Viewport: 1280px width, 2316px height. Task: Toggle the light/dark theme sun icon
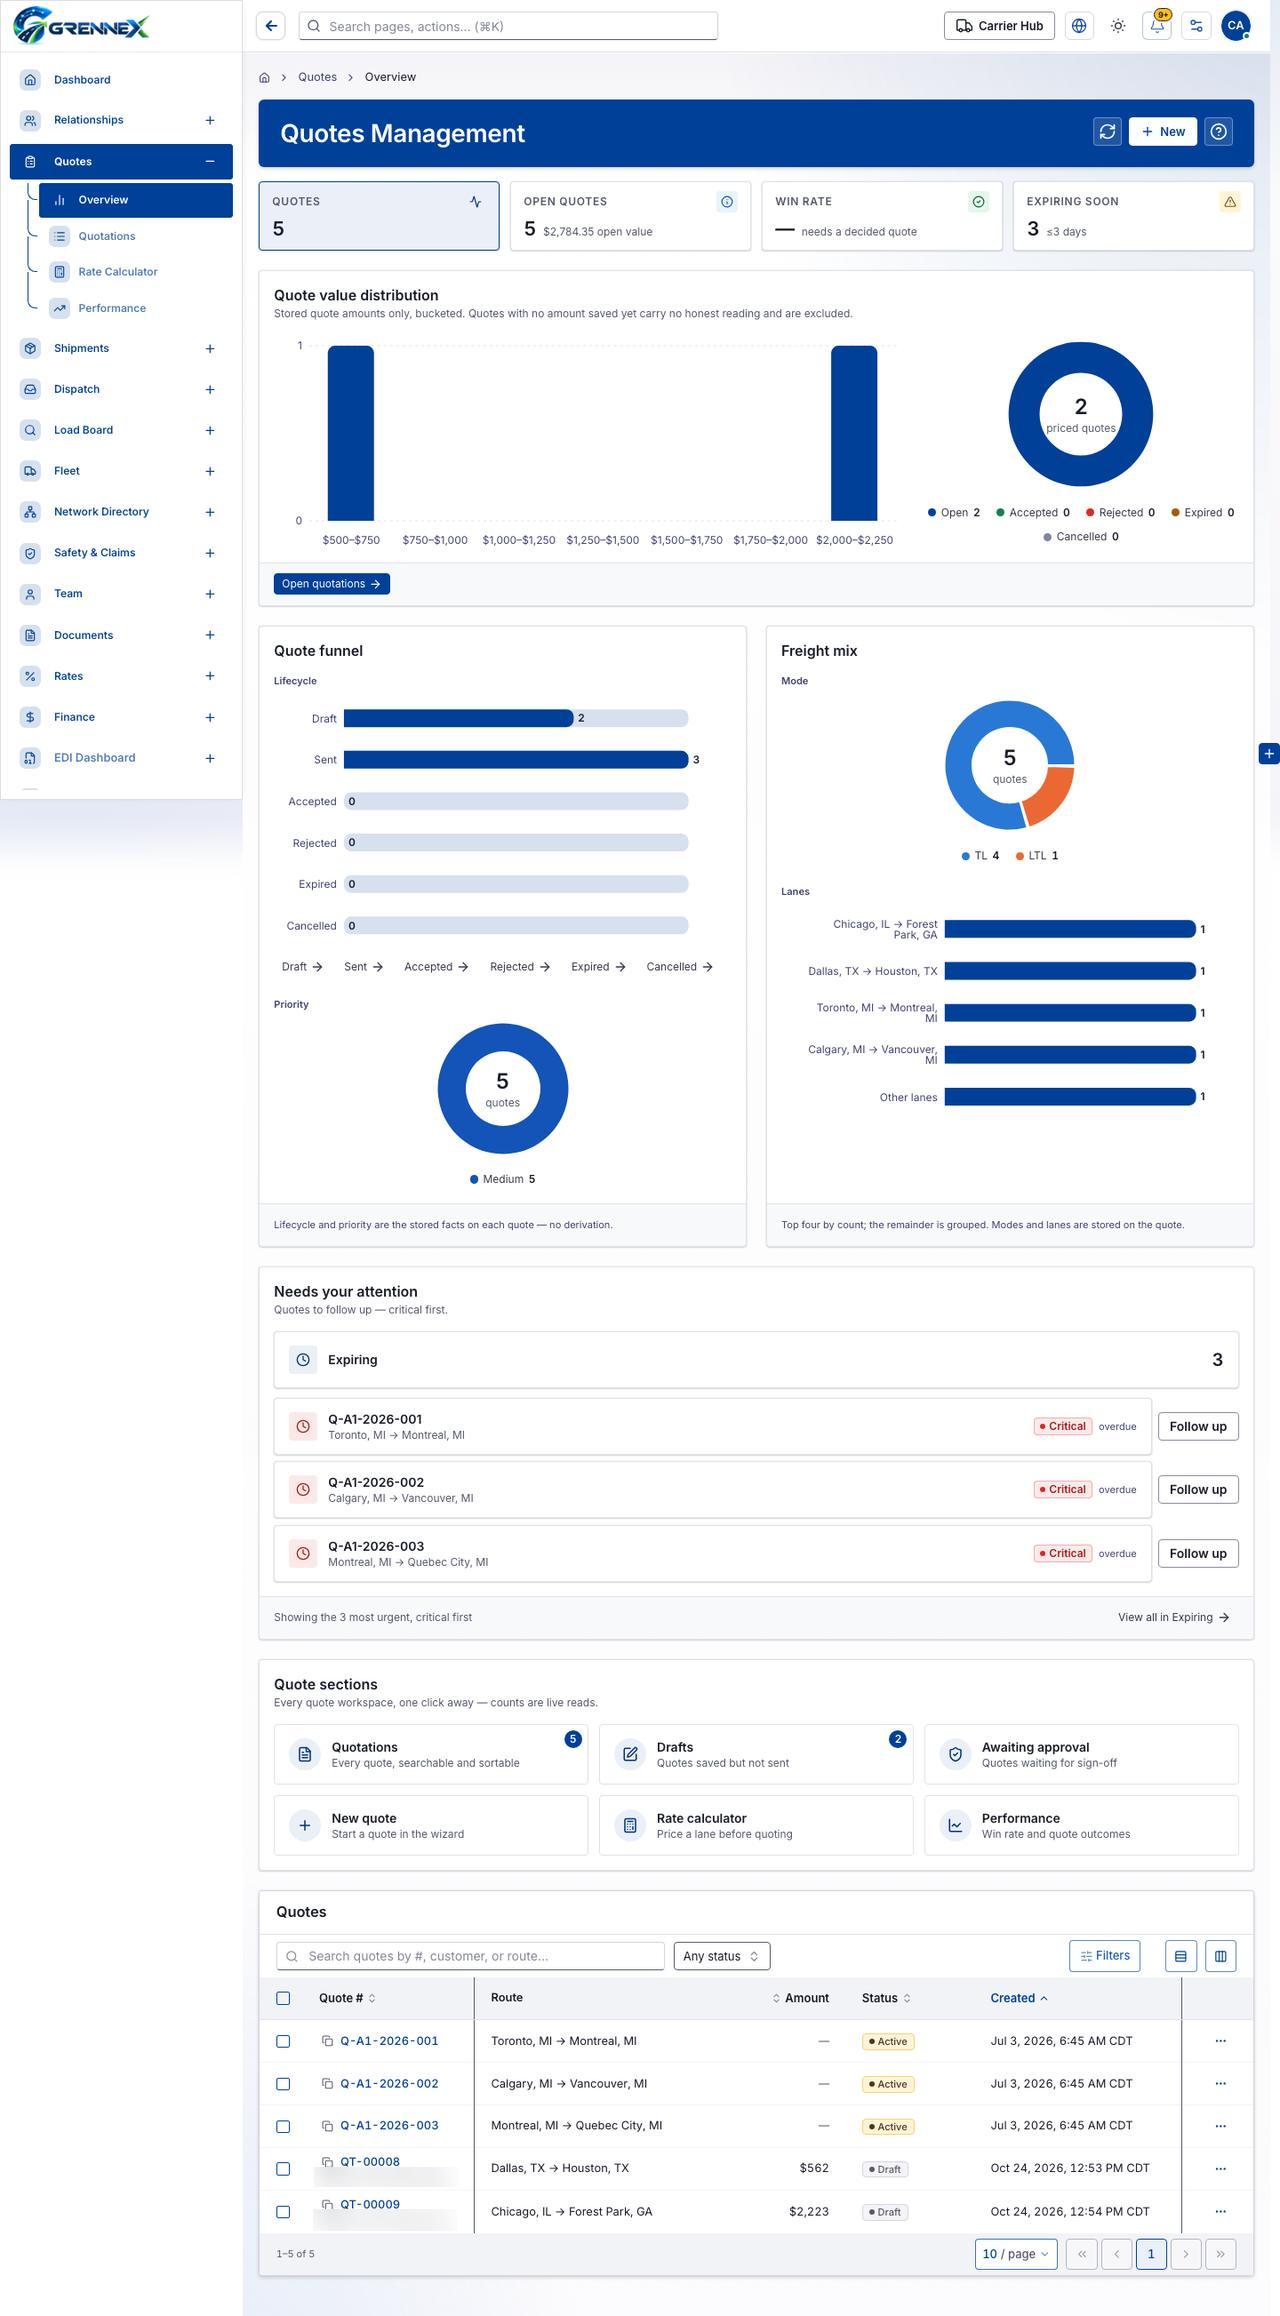click(1118, 26)
